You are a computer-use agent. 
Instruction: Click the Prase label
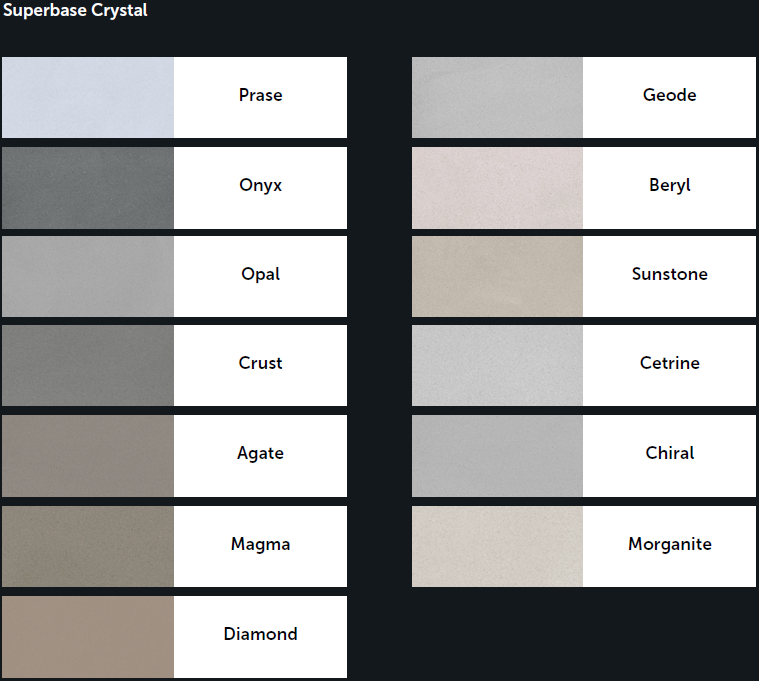pyautogui.click(x=260, y=96)
